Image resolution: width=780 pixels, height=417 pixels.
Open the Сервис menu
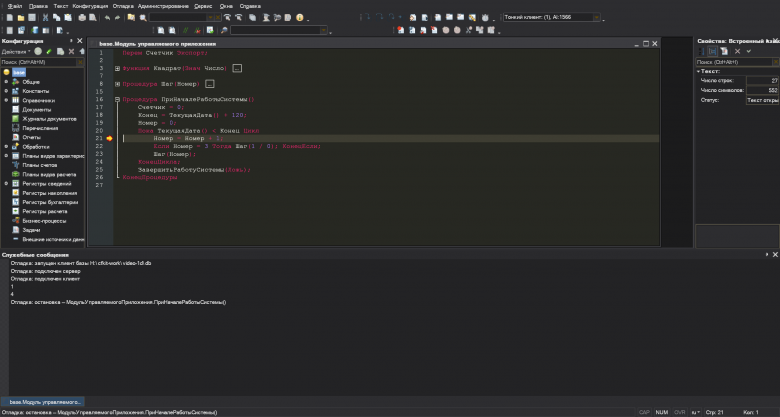click(203, 6)
